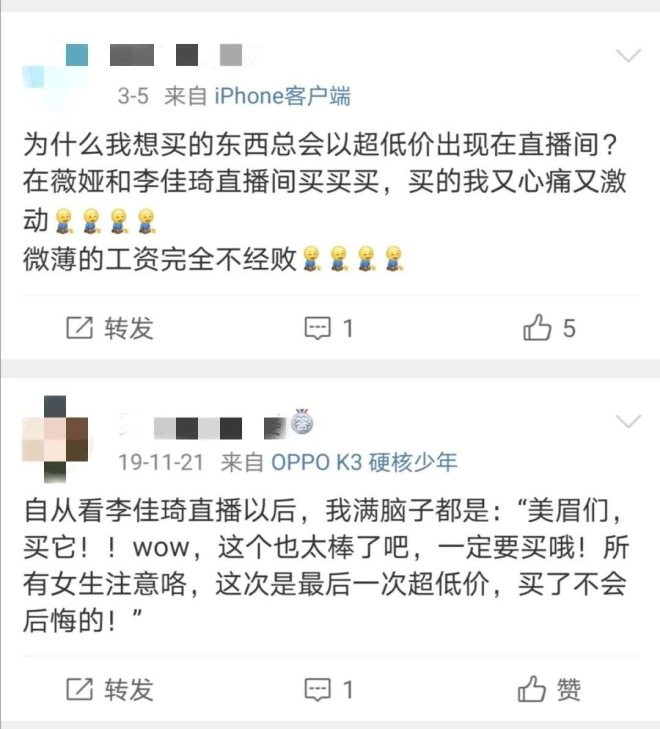Tap the 赞 thumbs-up on second post

532,689
